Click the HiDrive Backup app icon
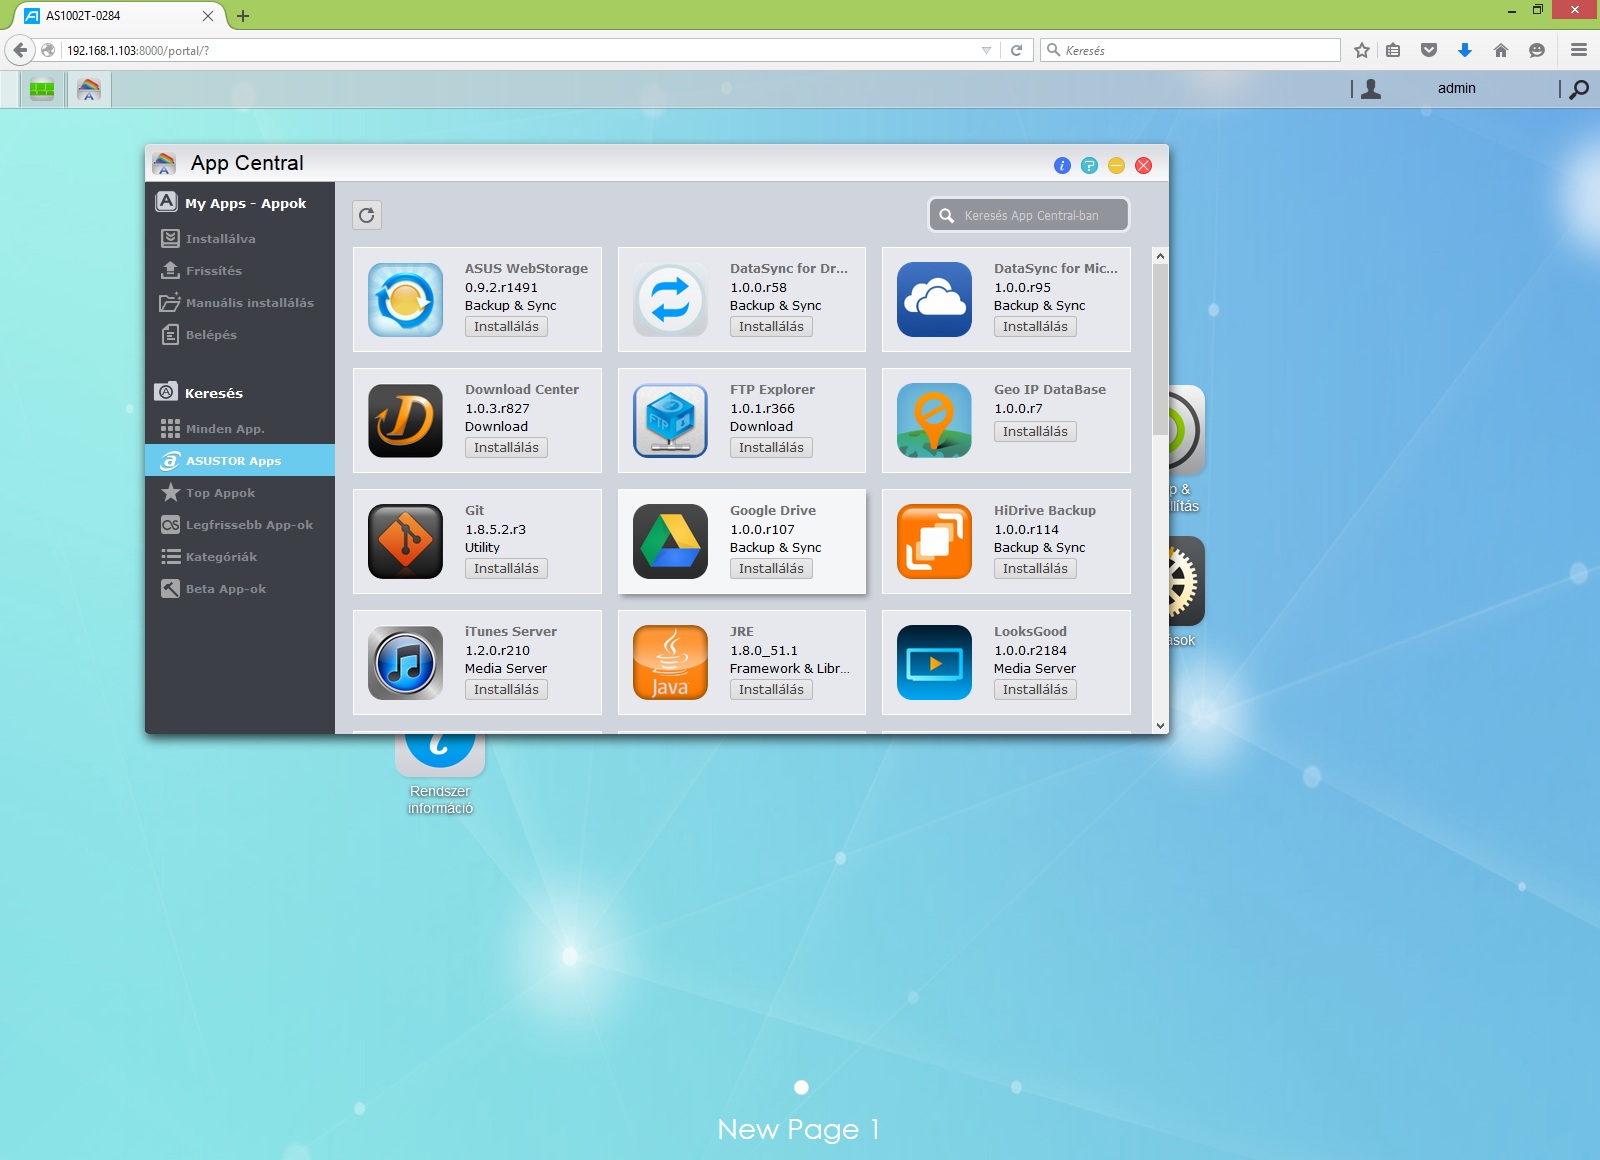Image resolution: width=1600 pixels, height=1160 pixels. [x=934, y=542]
